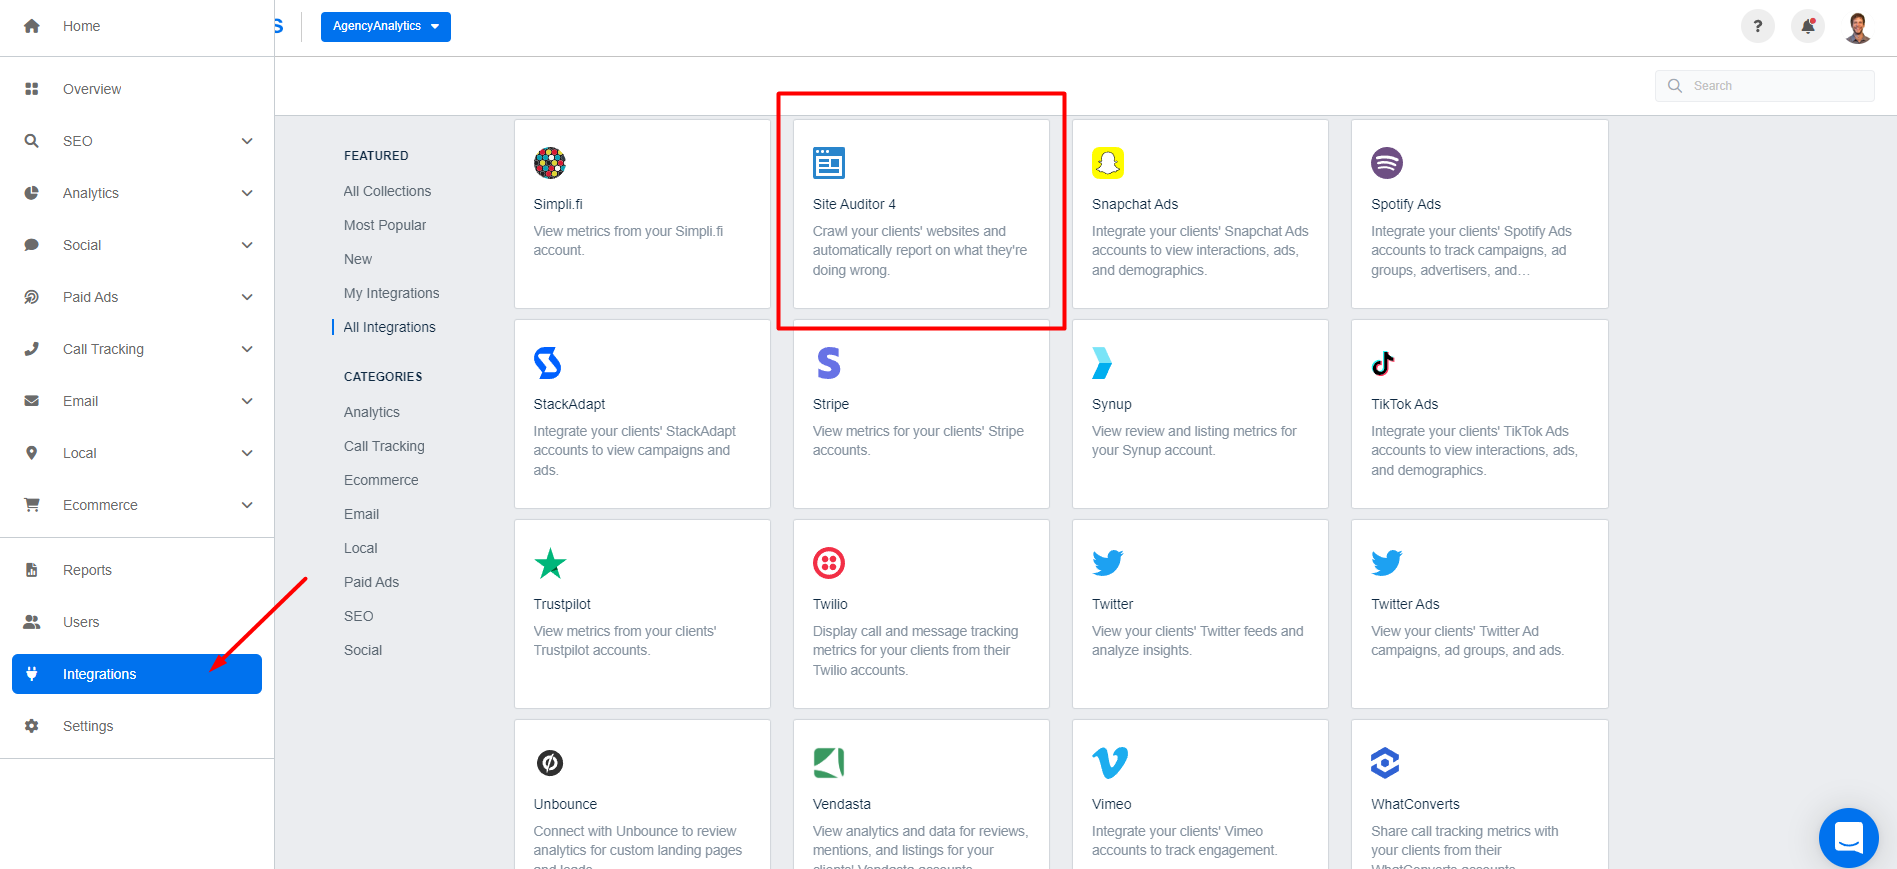Click the Spotify Ads logo icon
1897x869 pixels.
[1387, 163]
